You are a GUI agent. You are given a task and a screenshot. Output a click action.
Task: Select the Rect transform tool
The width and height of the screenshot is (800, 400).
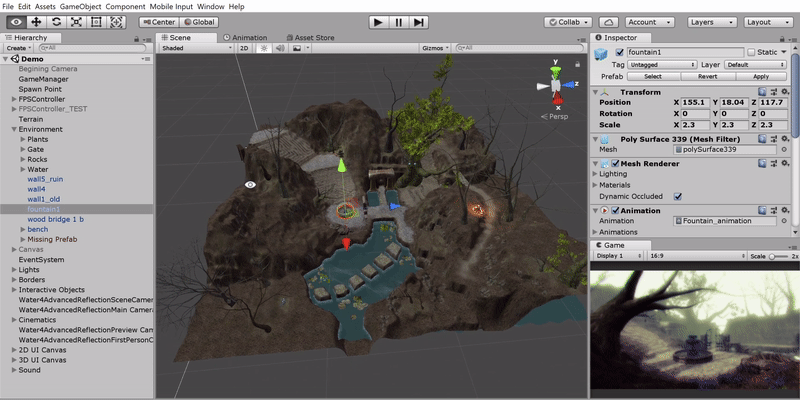tap(96, 22)
